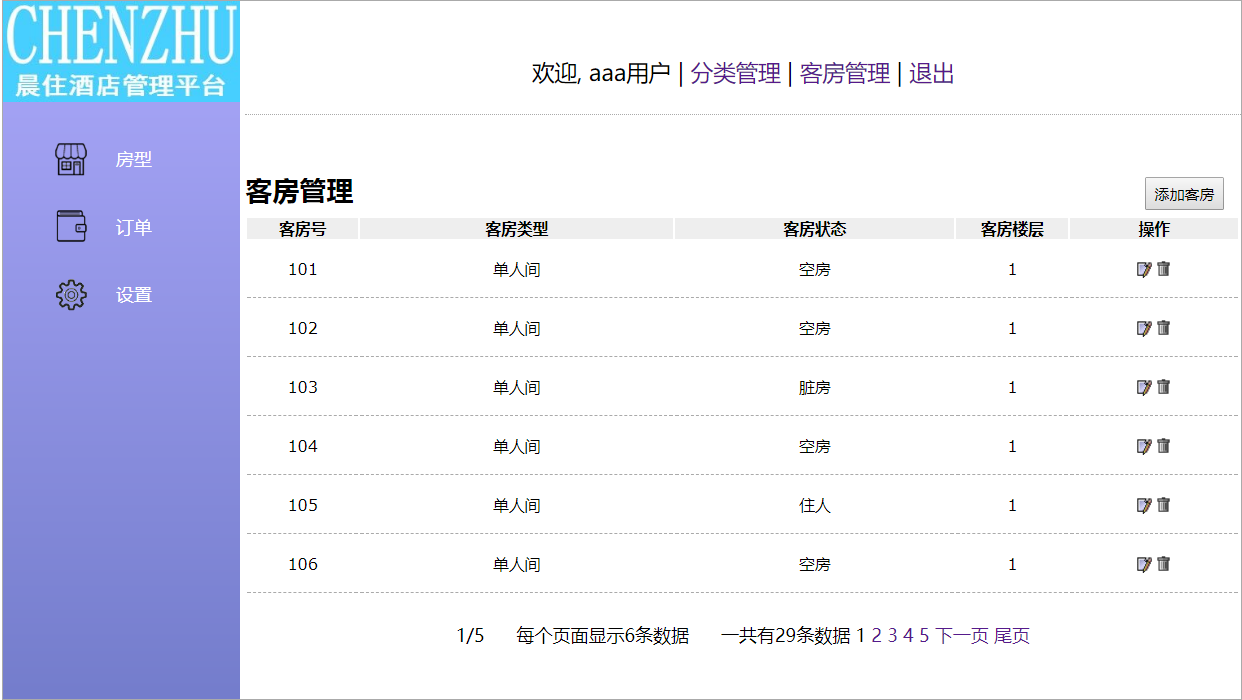Viewport: 1242px width, 700px height.
Task: Open the 客房管理 link in header
Action: tap(845, 73)
